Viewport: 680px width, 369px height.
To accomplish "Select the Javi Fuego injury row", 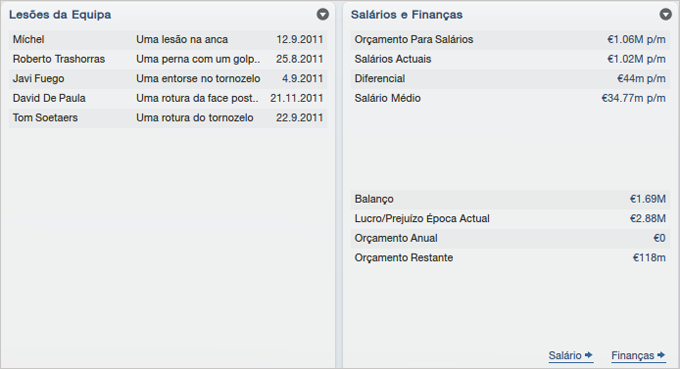I will coord(168,78).
